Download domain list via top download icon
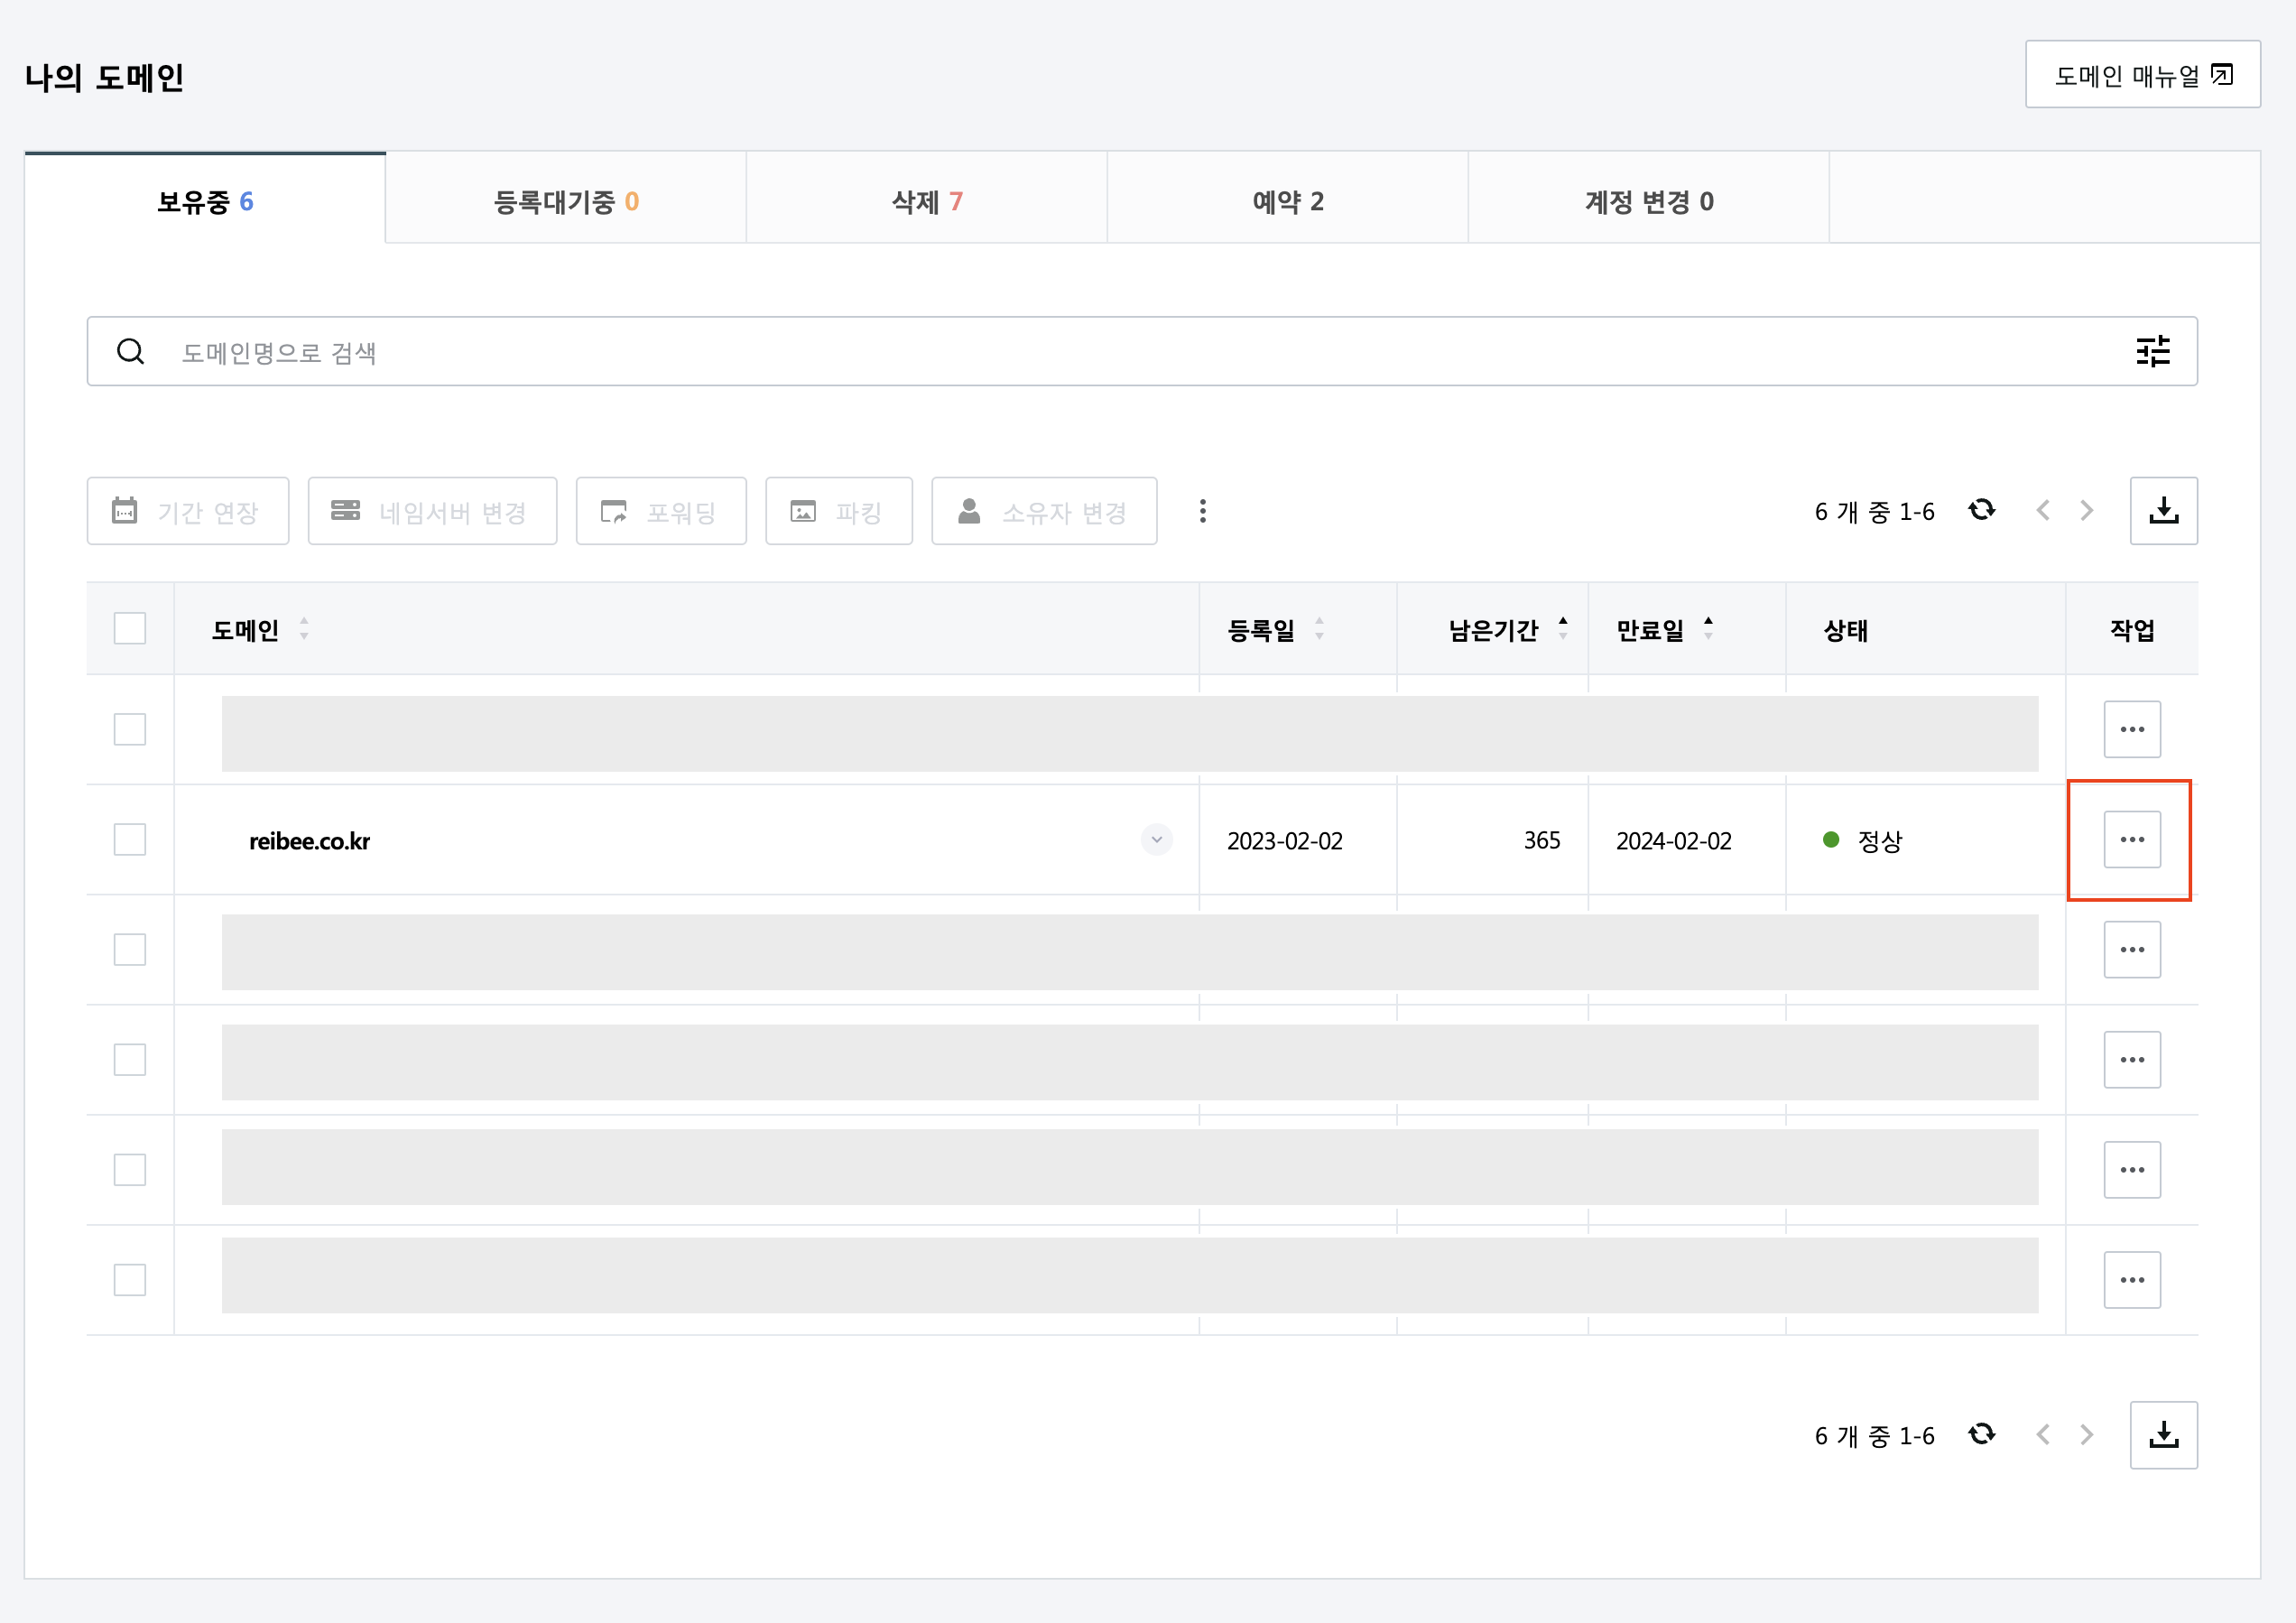This screenshot has width=2296, height=1623. [x=2163, y=510]
